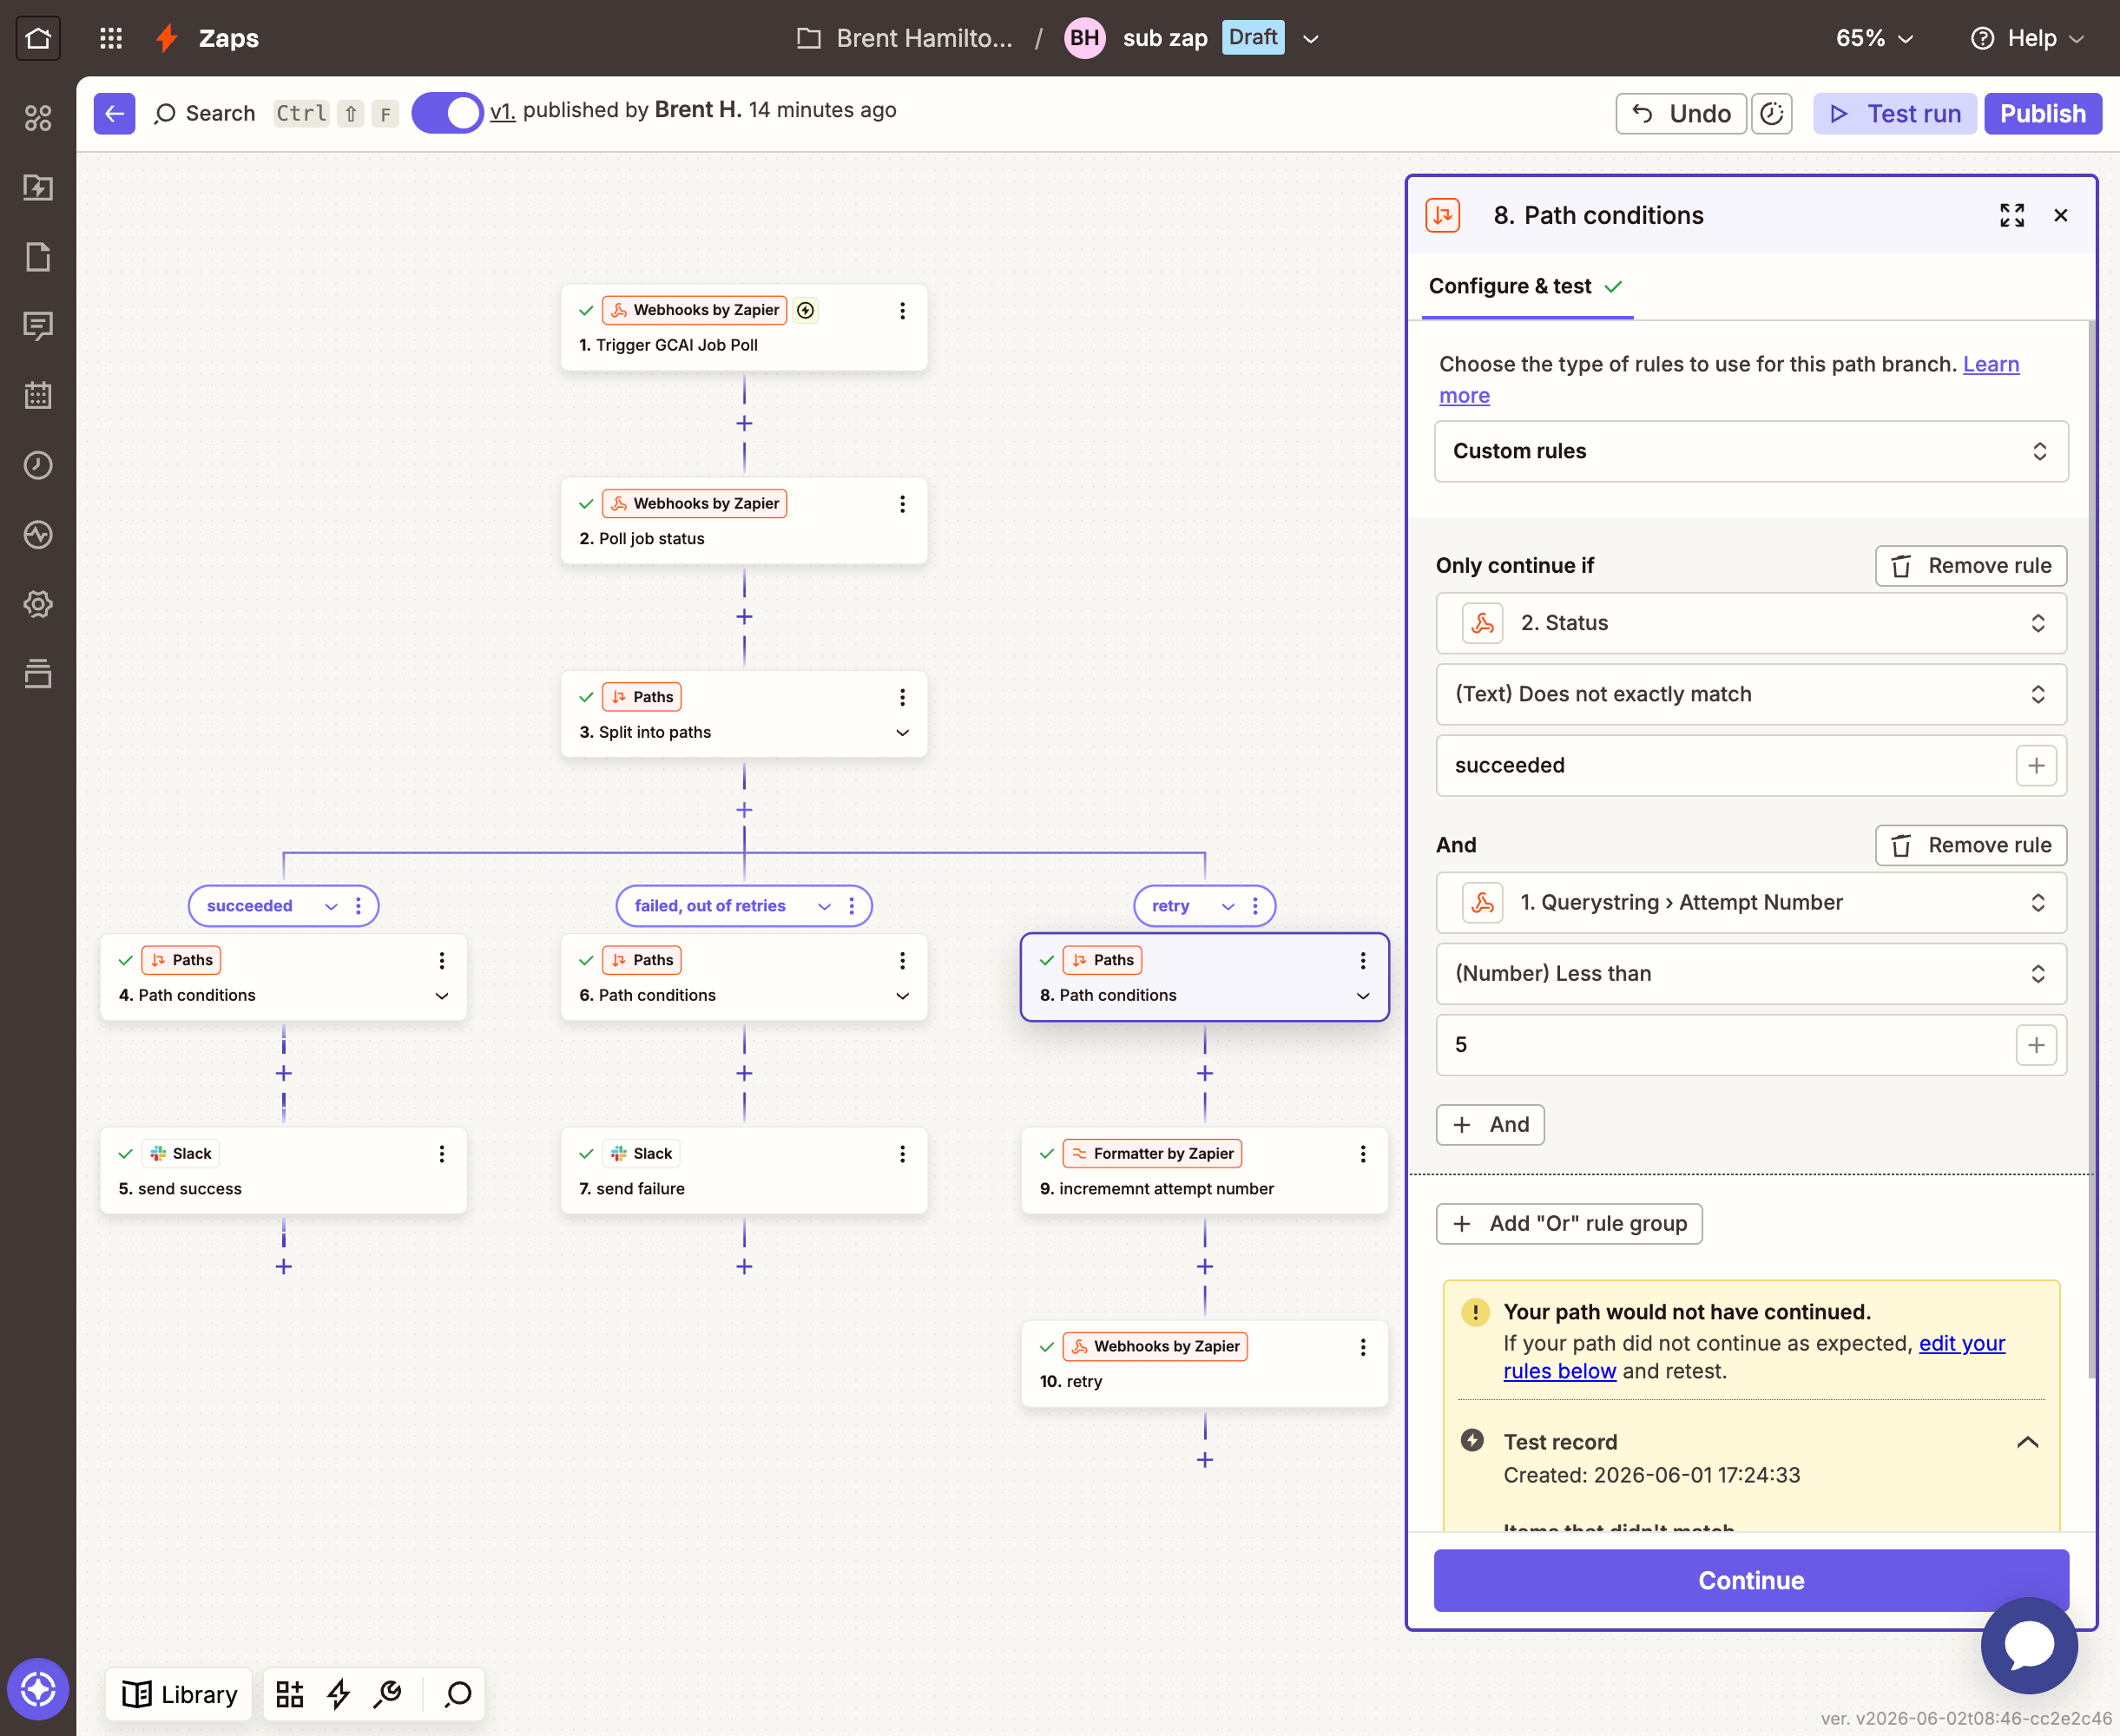
Task: Open options dots on succeeded path label
Action: [x=358, y=906]
